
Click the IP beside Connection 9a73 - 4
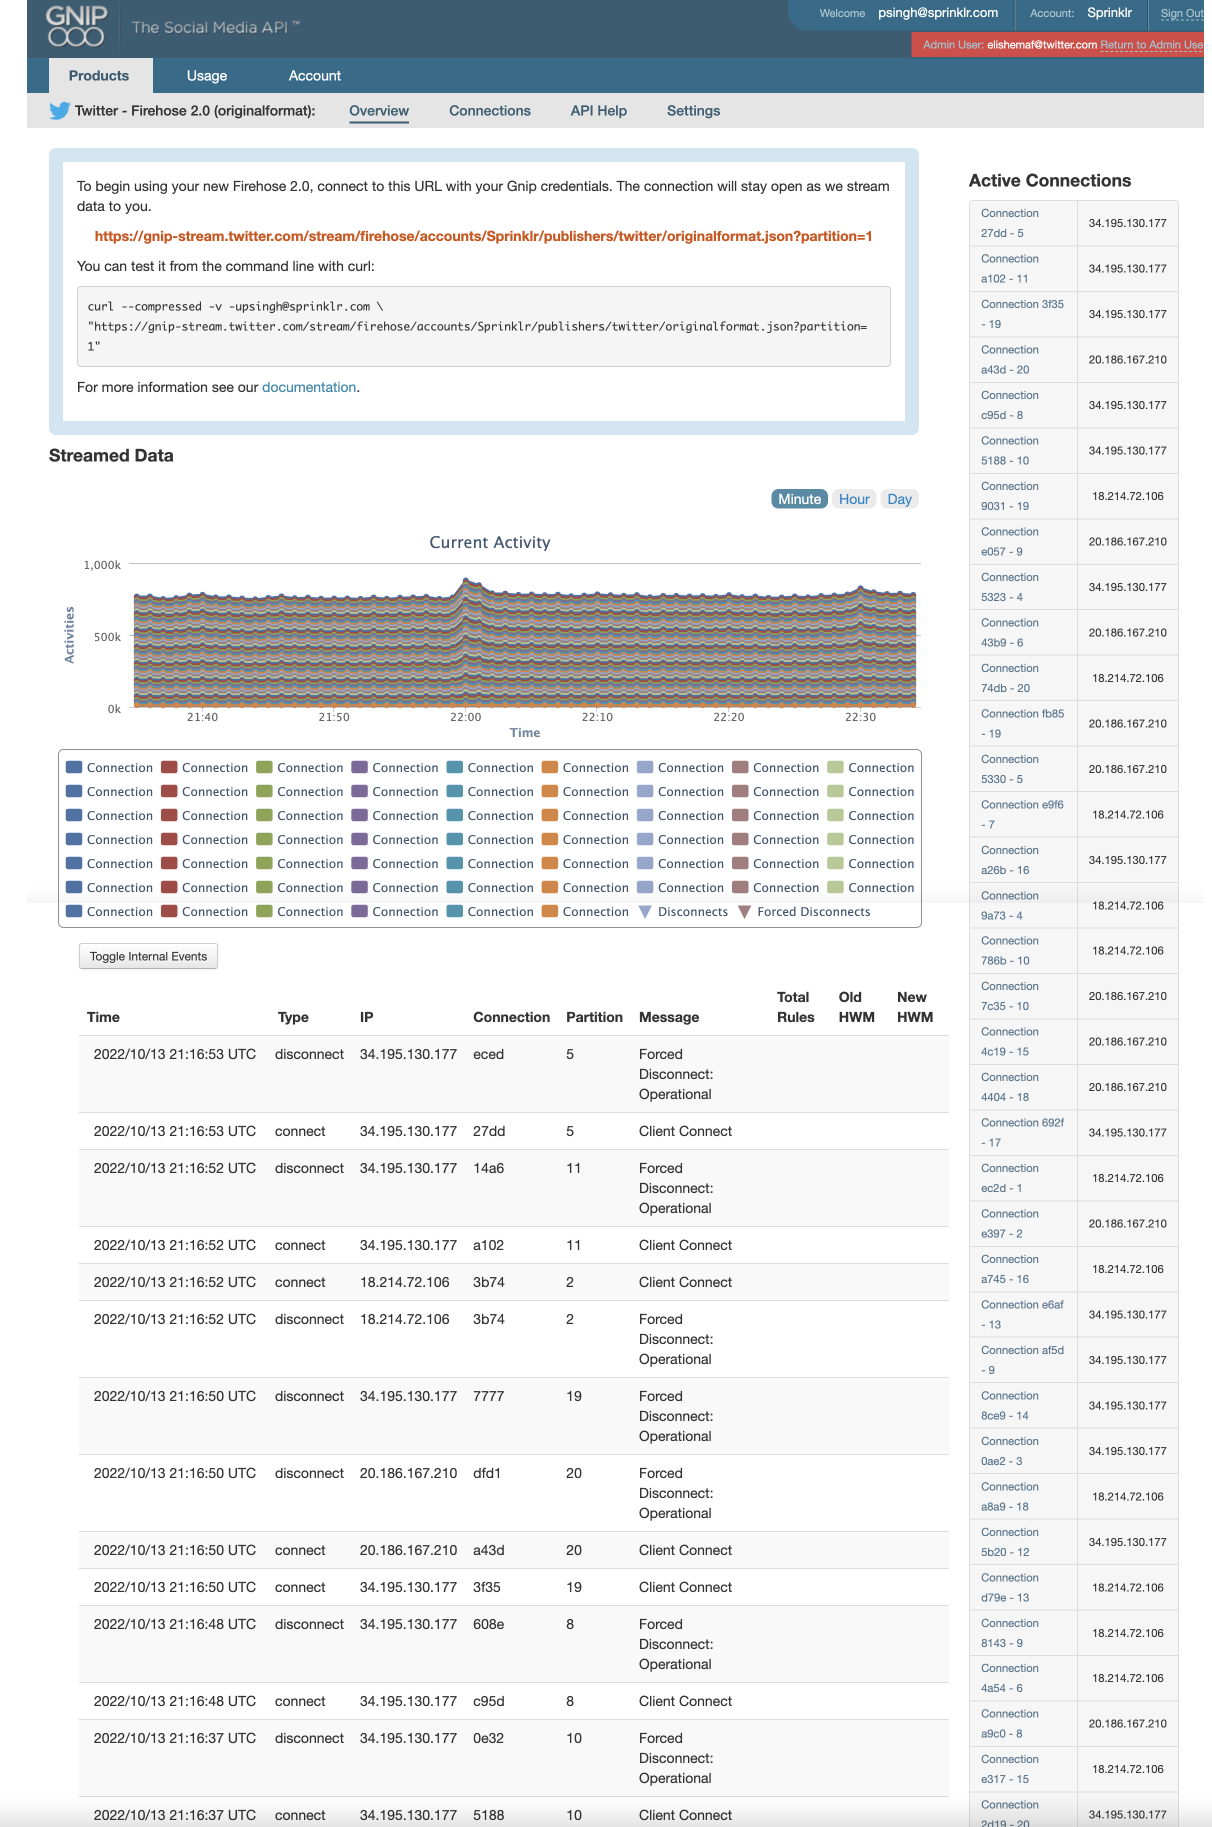[x=1128, y=906]
